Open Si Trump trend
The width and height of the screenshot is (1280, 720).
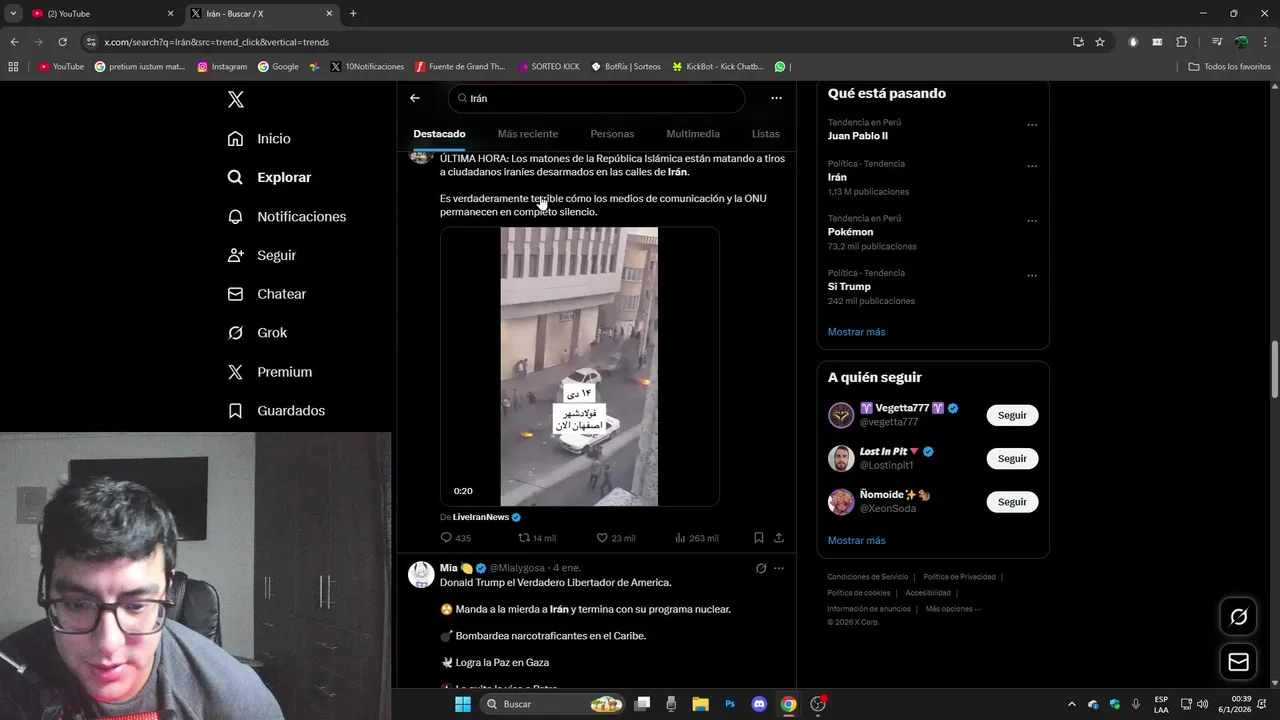coord(849,287)
